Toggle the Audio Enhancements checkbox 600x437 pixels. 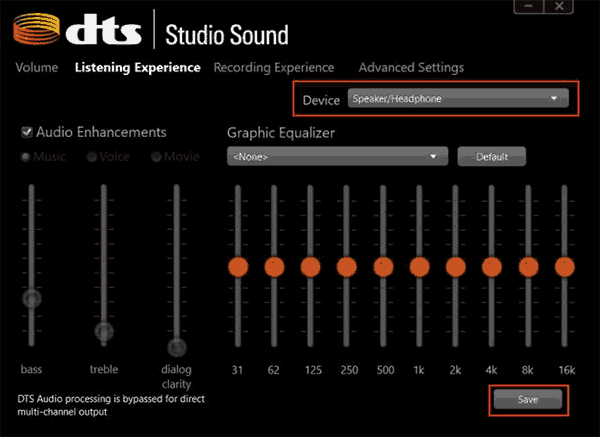pos(27,132)
